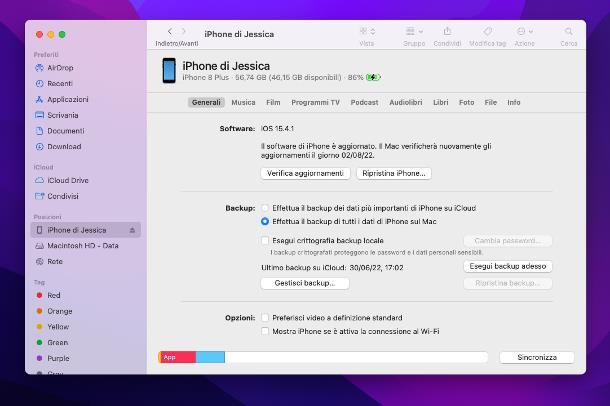Image resolution: width=610 pixels, height=406 pixels.
Task: Click the Condividi share icon
Action: tap(447, 31)
